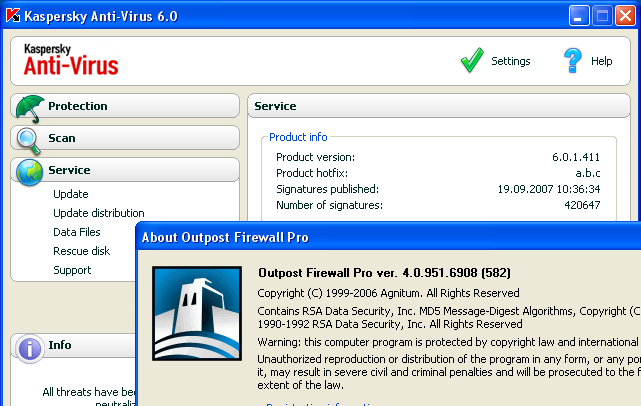Click the Signatures published label

(x=327, y=189)
